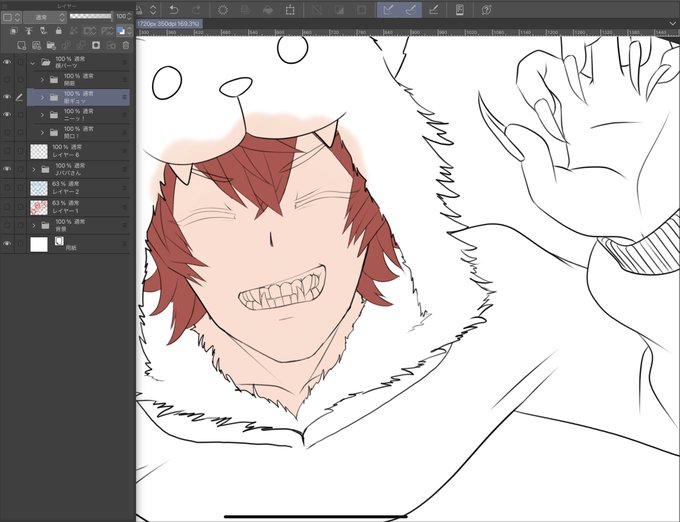Screen dimensions: 680x522
Task: Open Scale/Rotate transform tool
Action: 290,10
